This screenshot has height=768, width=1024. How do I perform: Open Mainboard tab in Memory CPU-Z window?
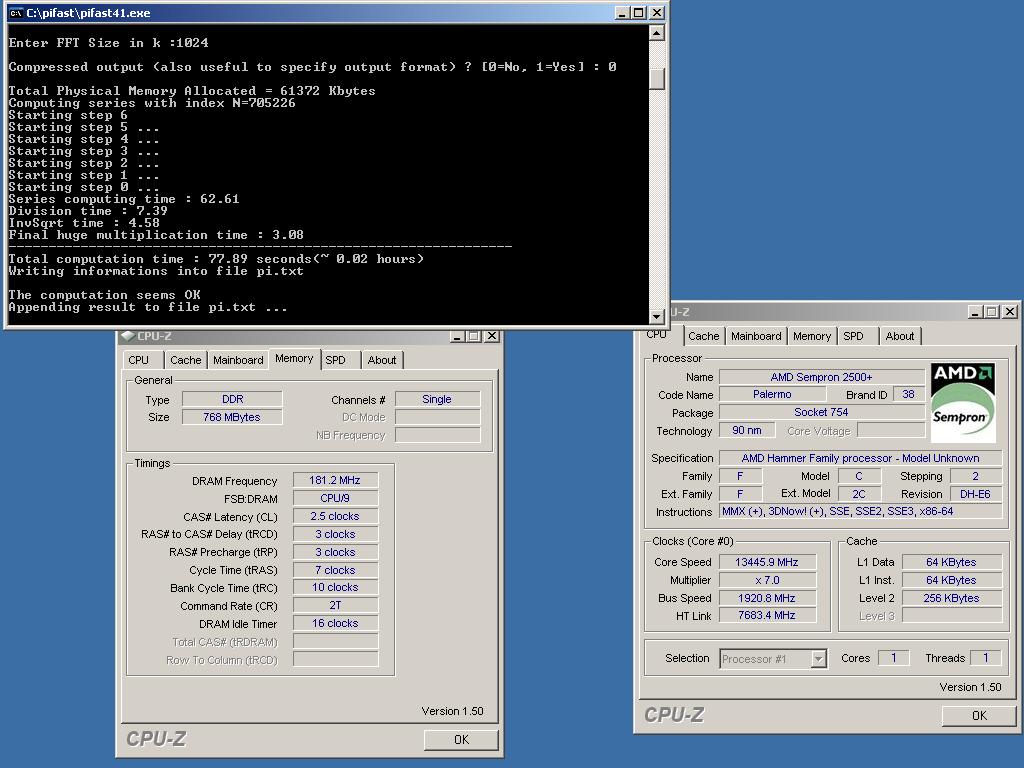[238, 360]
